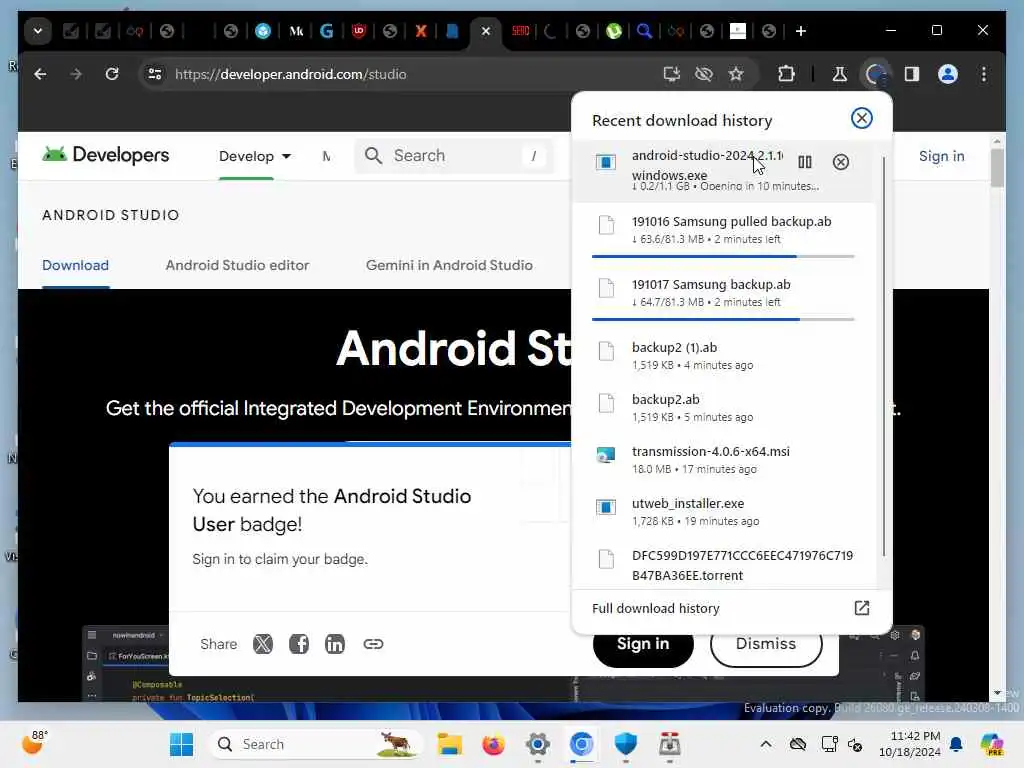Open the weather widget showing 88°
This screenshot has height=768, width=1024.
pos(35,743)
